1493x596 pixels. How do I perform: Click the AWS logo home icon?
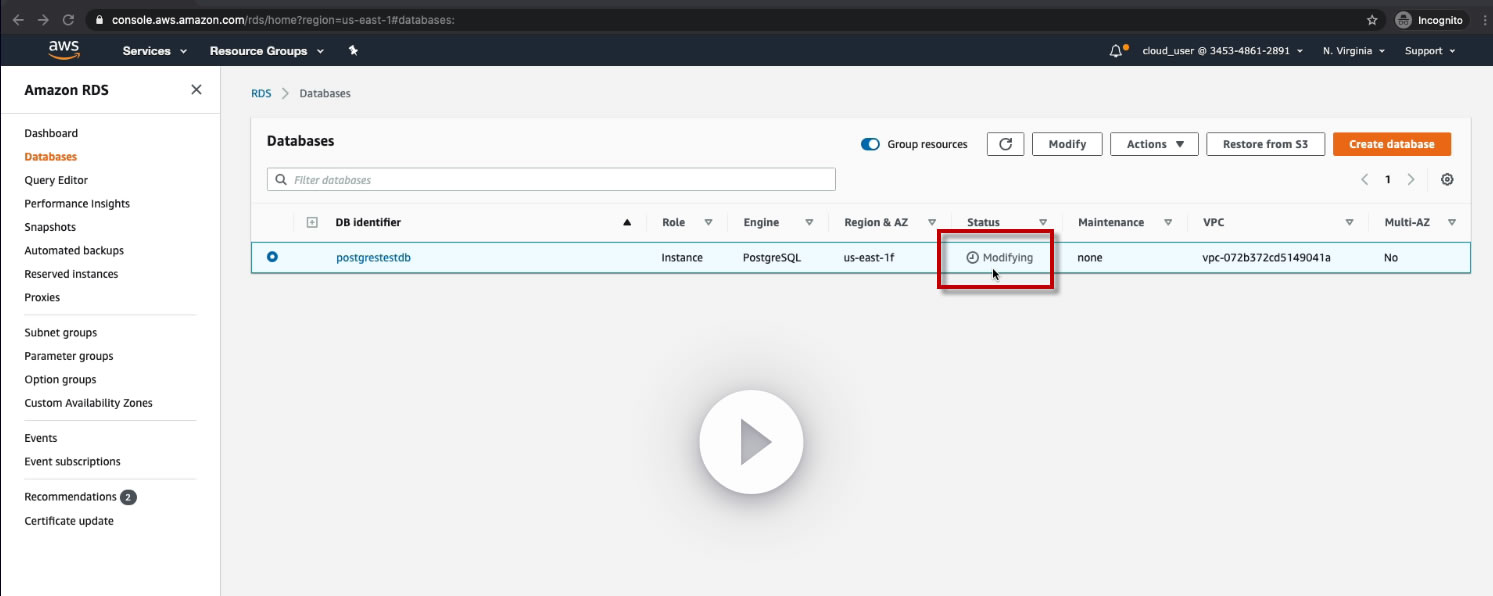[63, 51]
